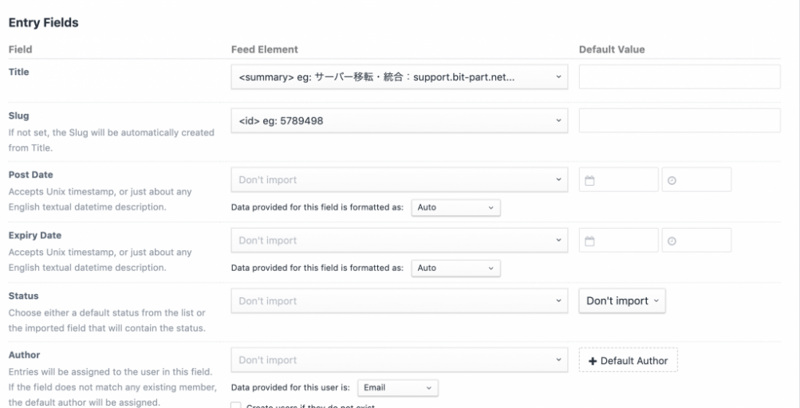This screenshot has width=800, height=408.
Task: Change Post Date format from Auto
Action: (454, 208)
